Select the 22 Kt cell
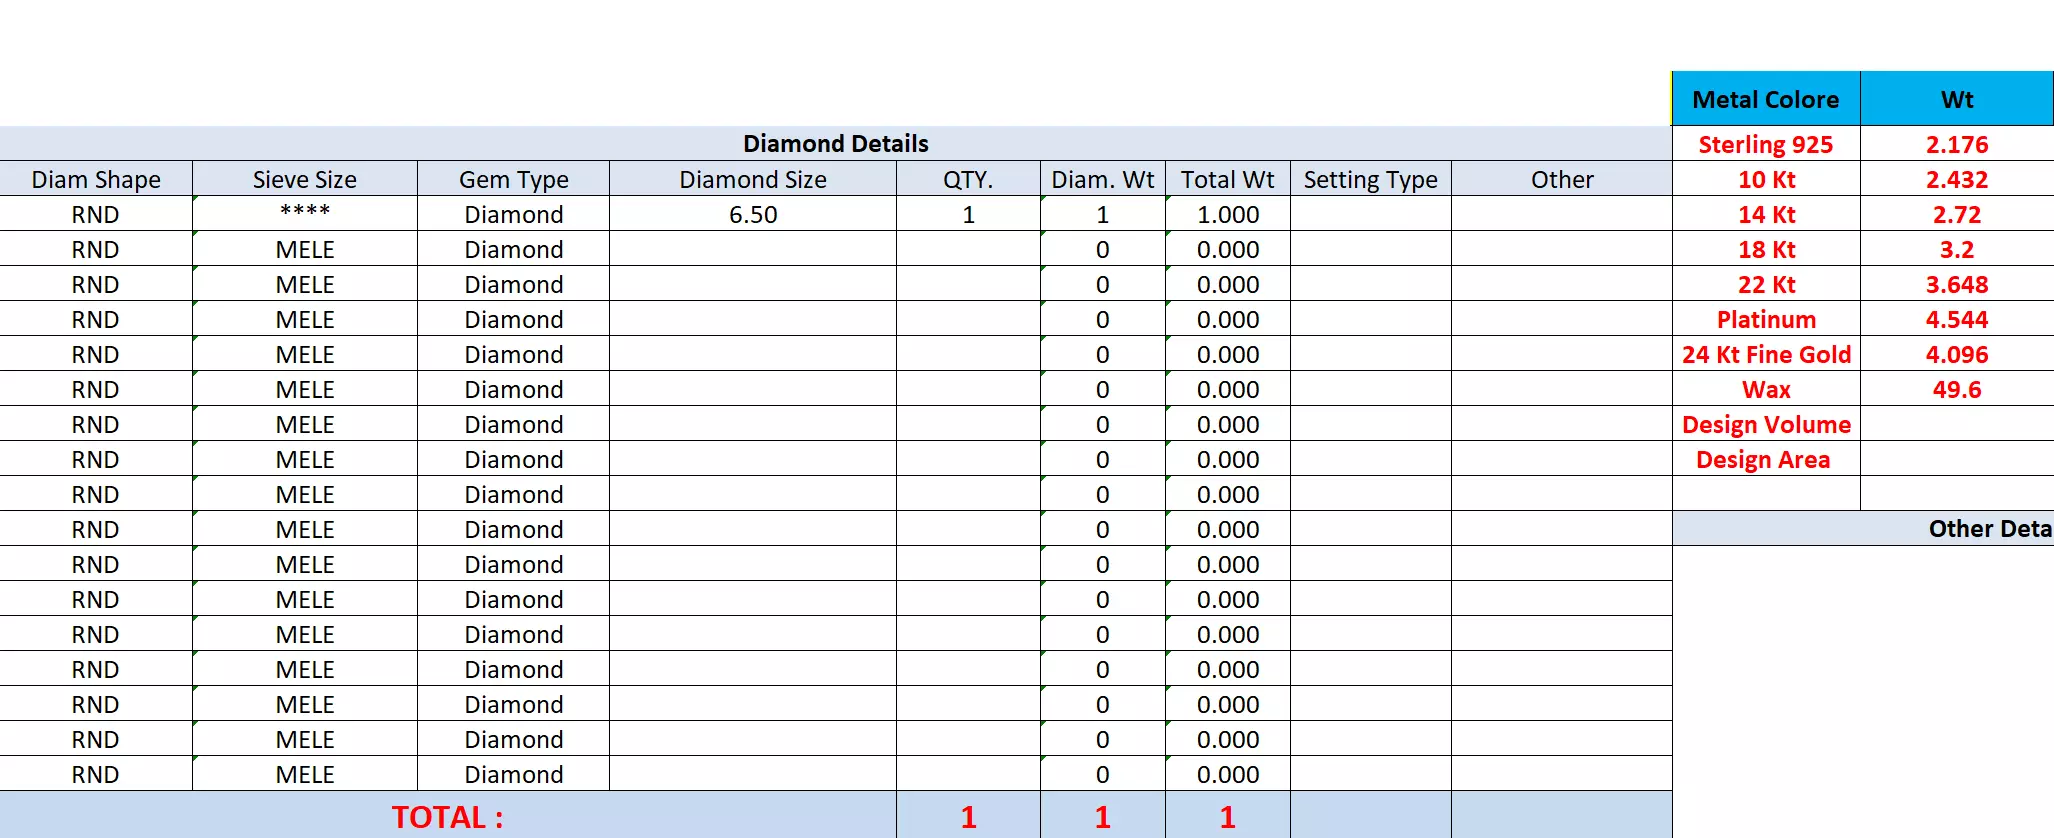This screenshot has width=2054, height=838. tap(1766, 284)
